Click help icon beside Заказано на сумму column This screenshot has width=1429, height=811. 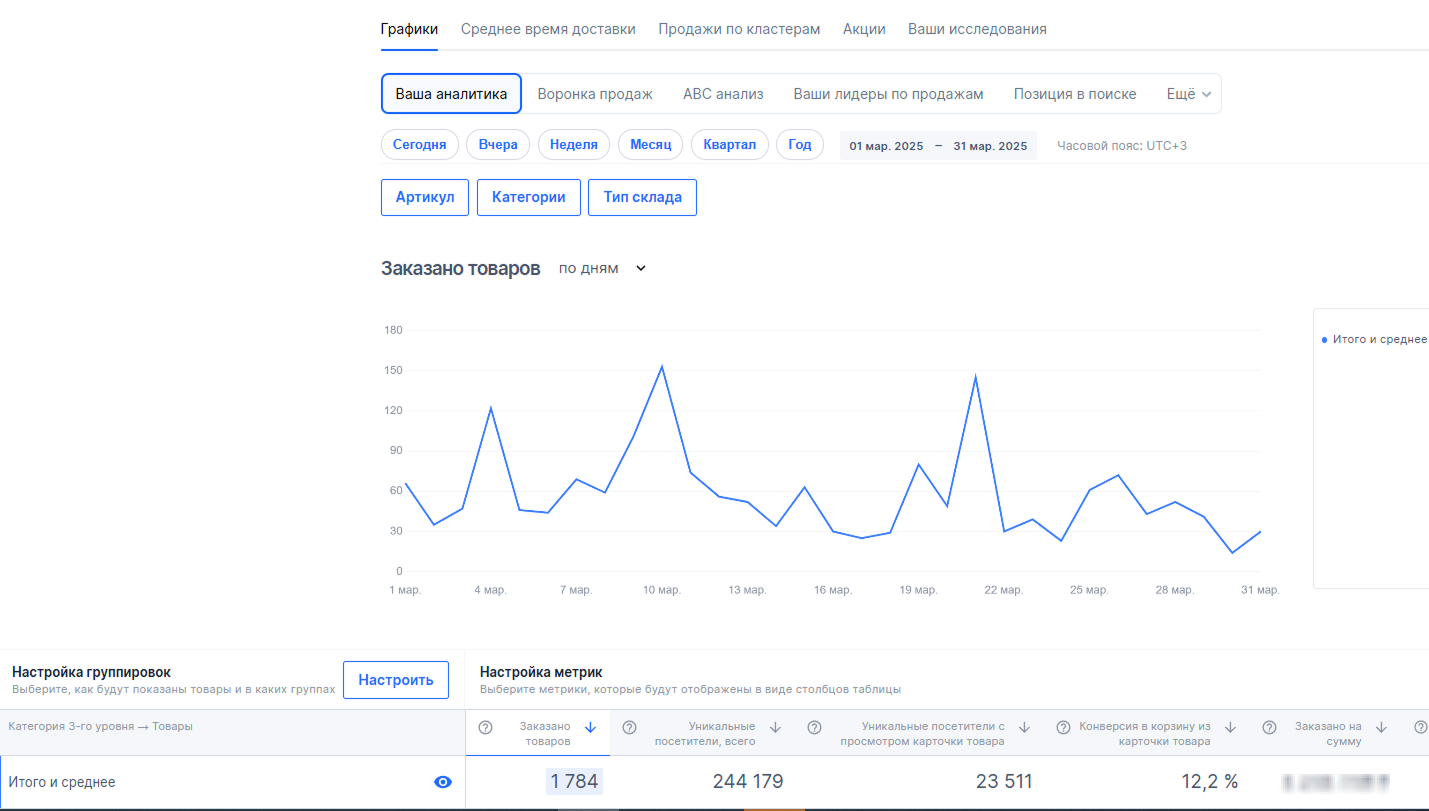tap(1269, 728)
